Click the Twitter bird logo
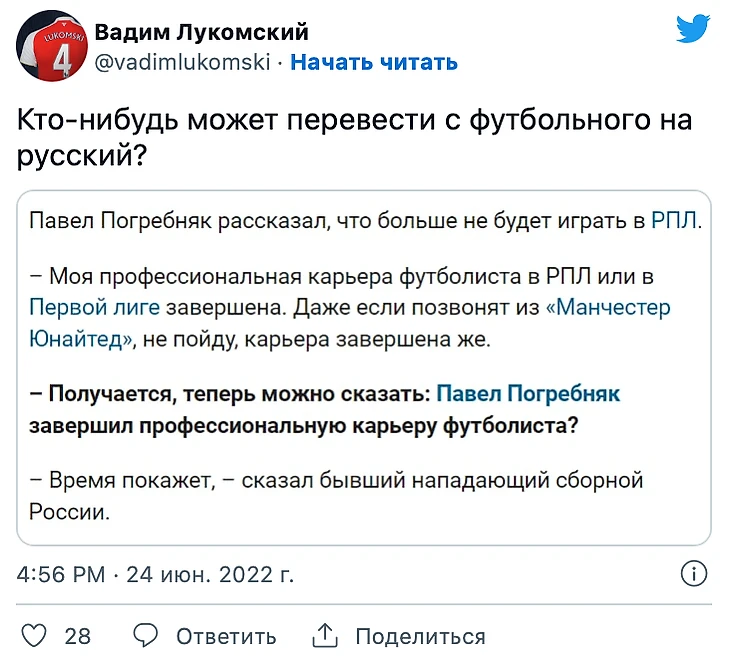The image size is (730, 662). [692, 29]
